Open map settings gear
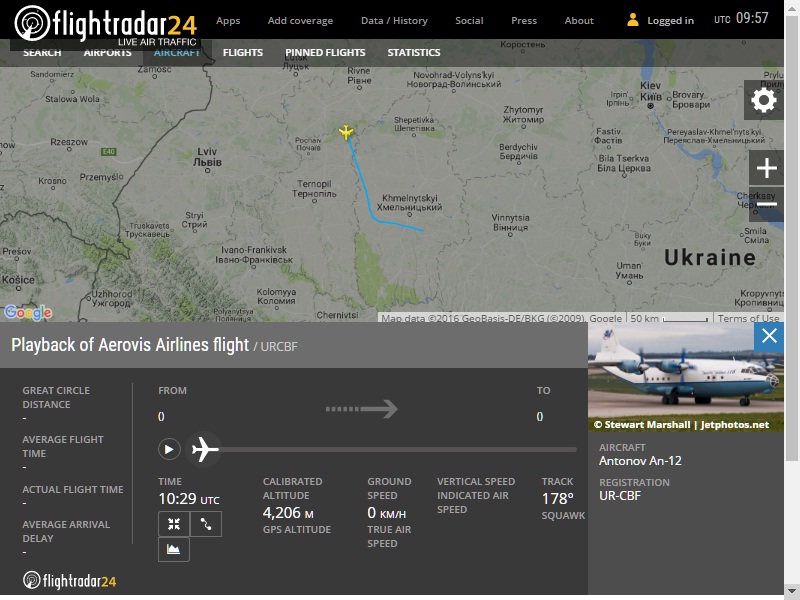The height and width of the screenshot is (600, 800). pos(764,100)
